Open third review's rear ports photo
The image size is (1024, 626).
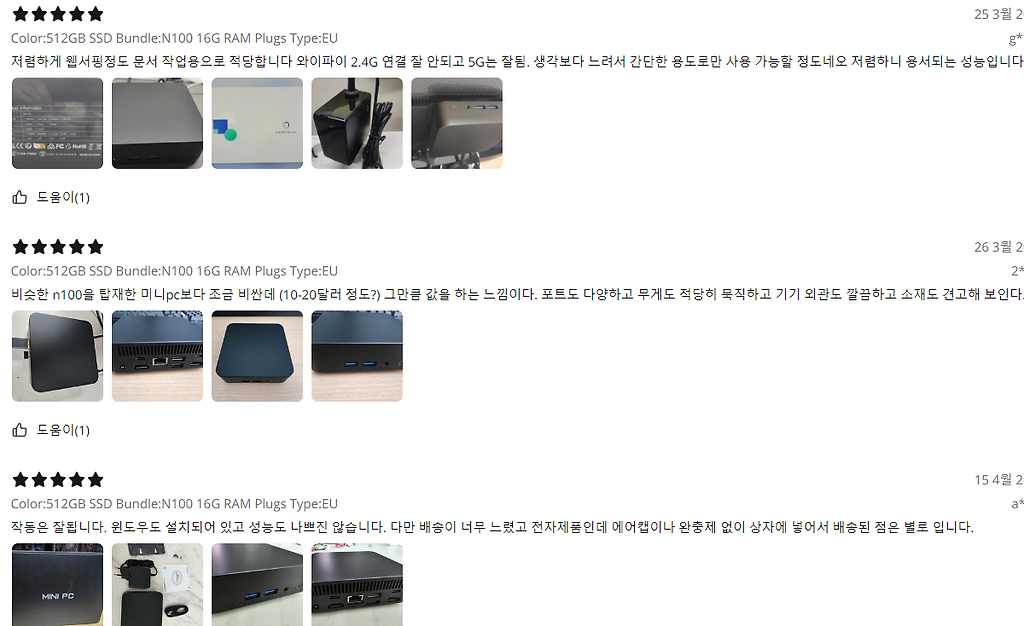pyautogui.click(x=357, y=585)
